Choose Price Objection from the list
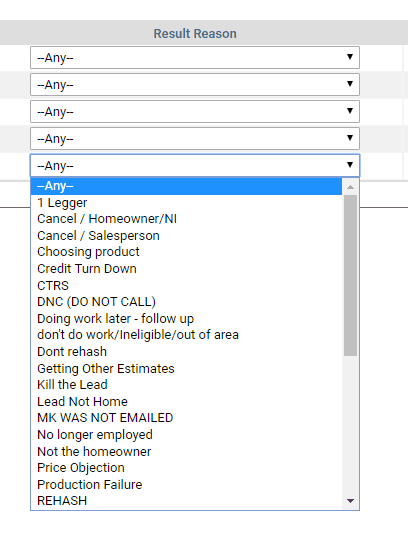 click(186, 468)
